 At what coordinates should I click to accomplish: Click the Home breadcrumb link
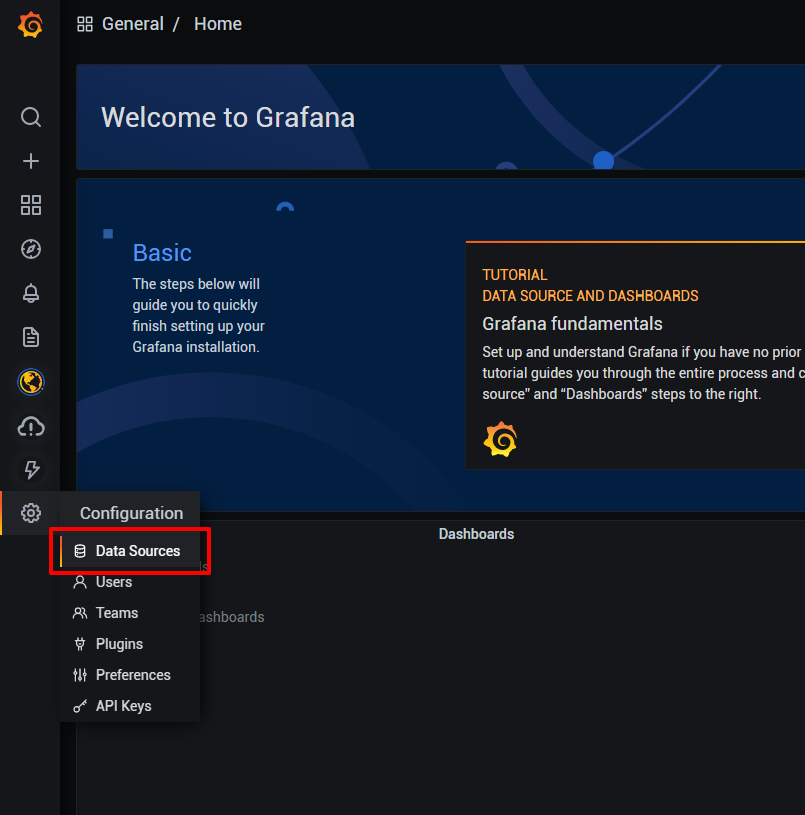click(x=218, y=24)
